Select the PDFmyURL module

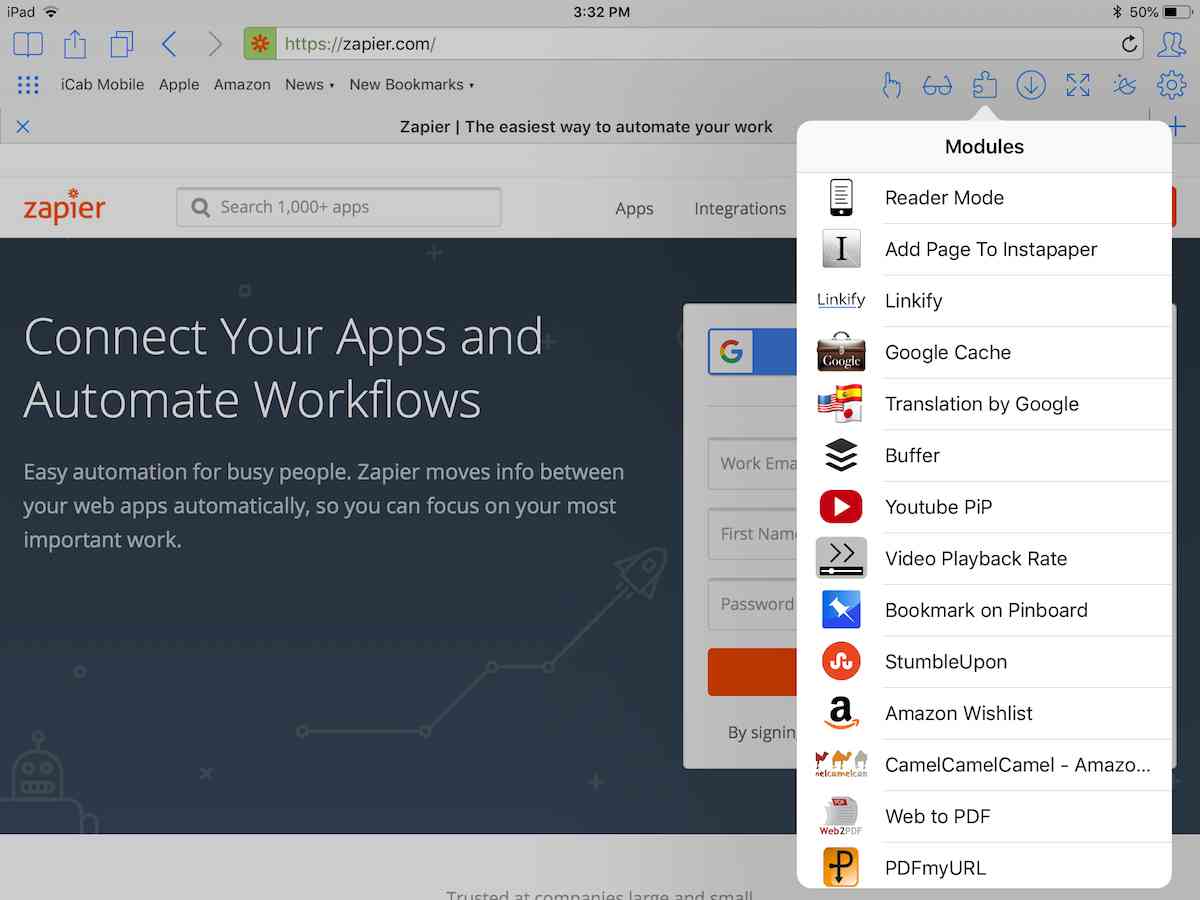(984, 866)
